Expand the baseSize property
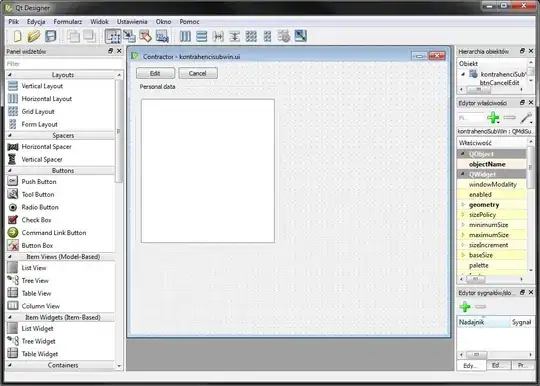Screen dimensions: 540x386 pos(463,255)
